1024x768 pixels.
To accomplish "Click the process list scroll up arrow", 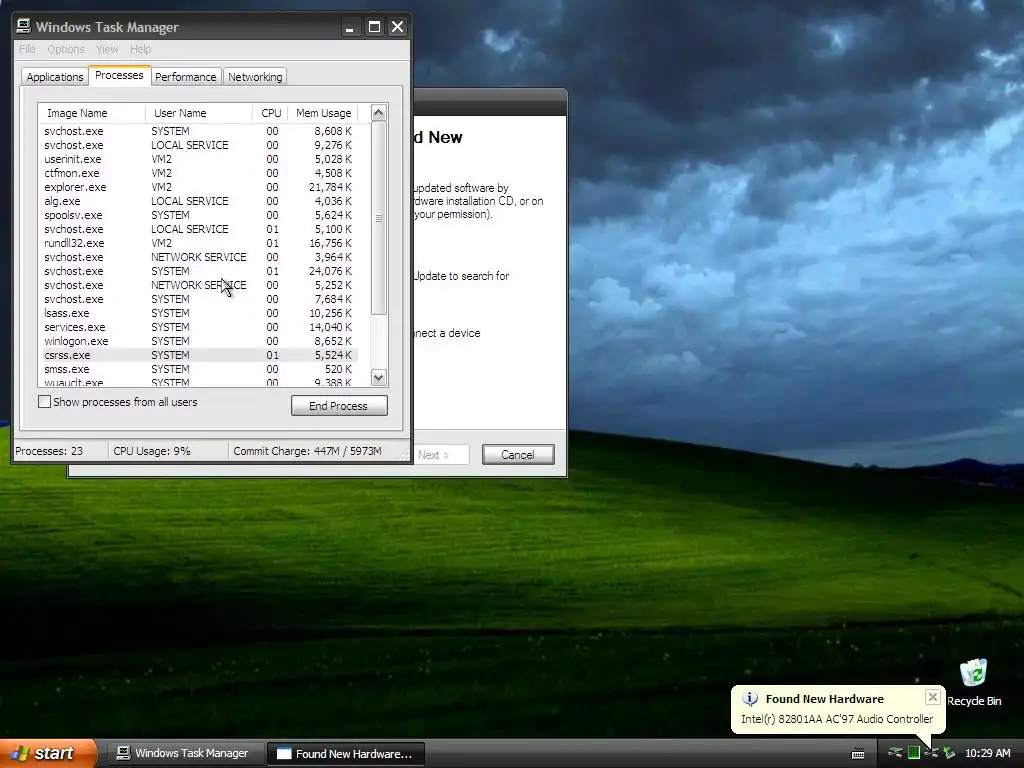I will (379, 113).
